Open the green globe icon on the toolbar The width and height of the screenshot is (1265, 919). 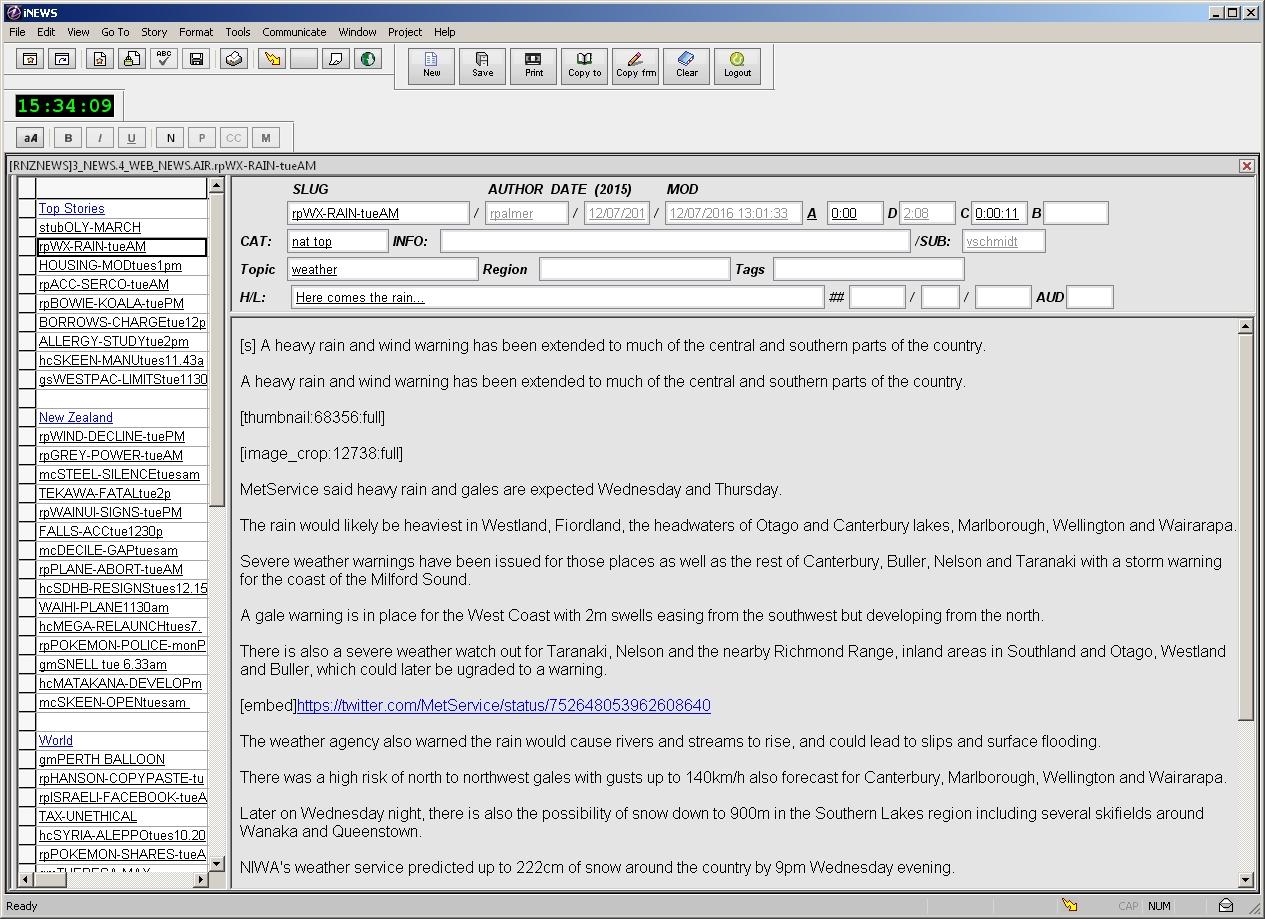point(368,58)
